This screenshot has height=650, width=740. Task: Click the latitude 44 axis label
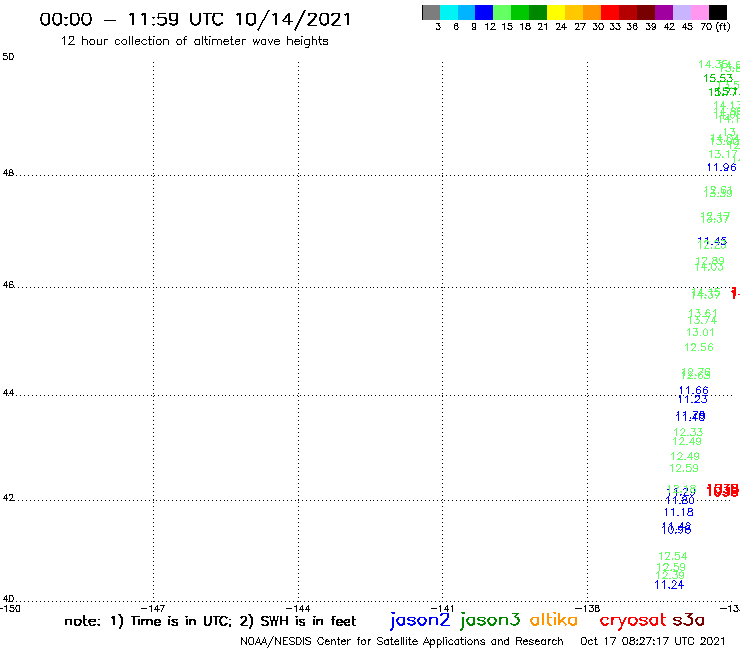8,393
